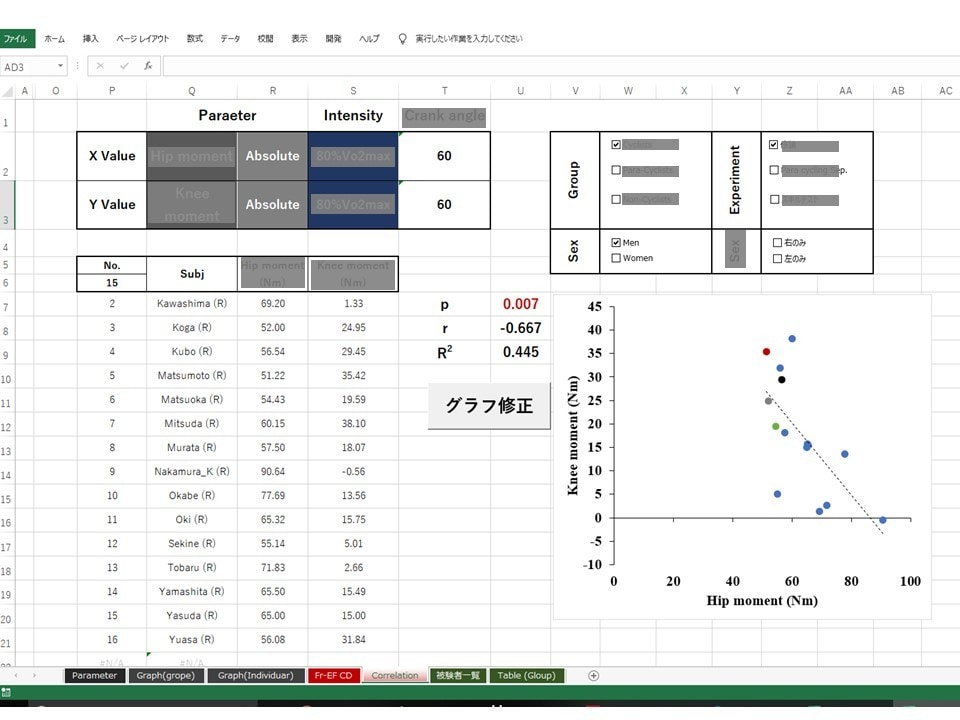Click the Insert Function fx icon

tap(148, 66)
